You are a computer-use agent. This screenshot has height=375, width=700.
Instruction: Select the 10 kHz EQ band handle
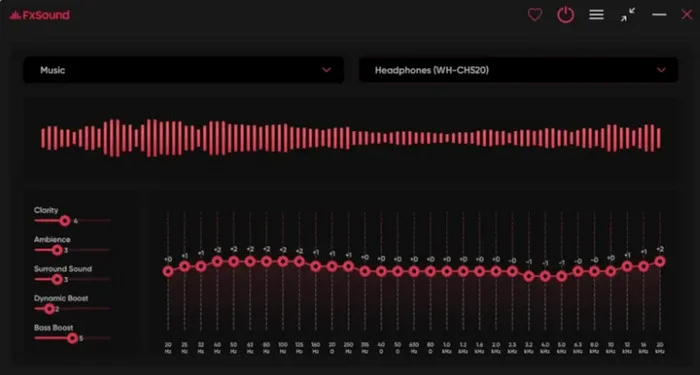[611, 271]
